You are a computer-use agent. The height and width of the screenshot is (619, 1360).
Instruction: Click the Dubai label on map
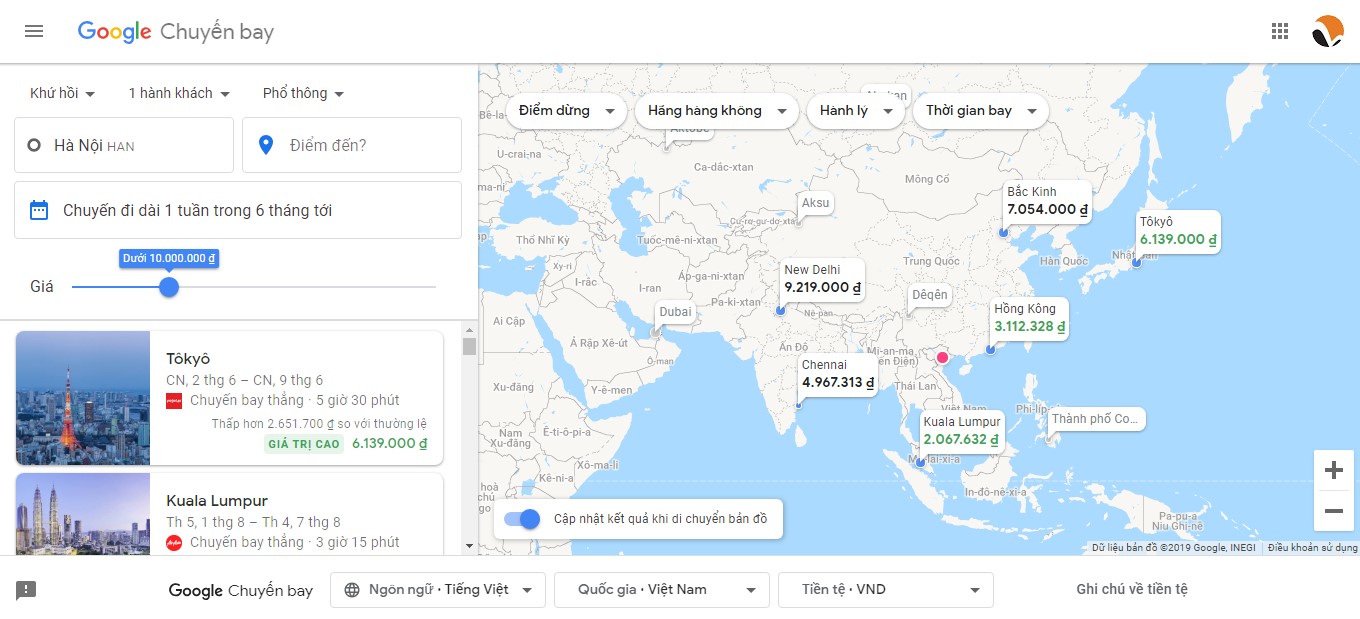coord(675,312)
